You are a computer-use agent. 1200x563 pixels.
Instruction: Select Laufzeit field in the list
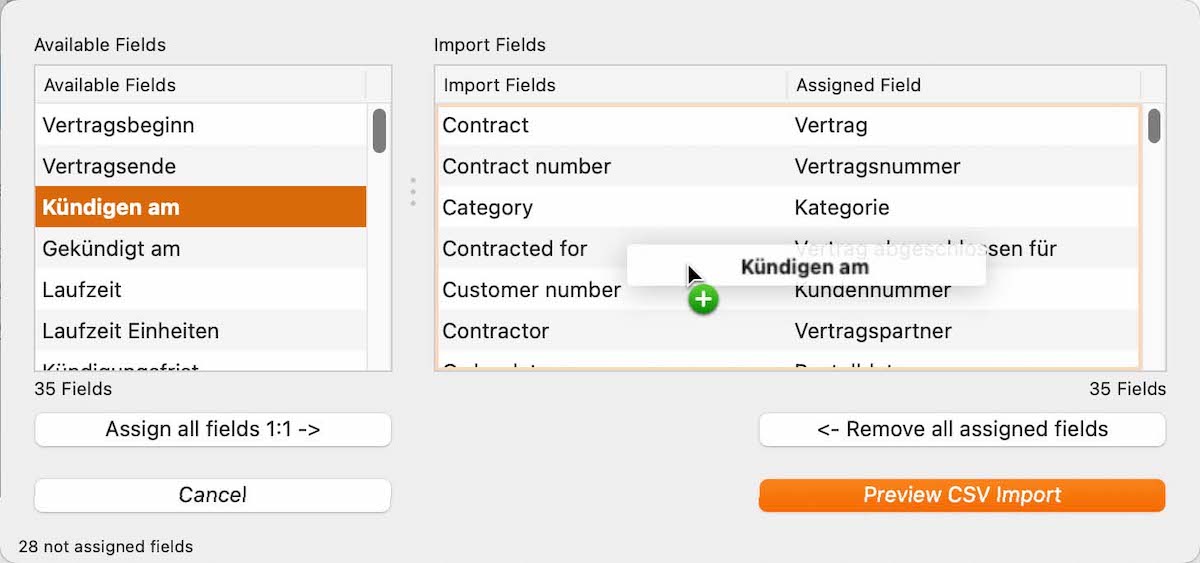coord(201,289)
